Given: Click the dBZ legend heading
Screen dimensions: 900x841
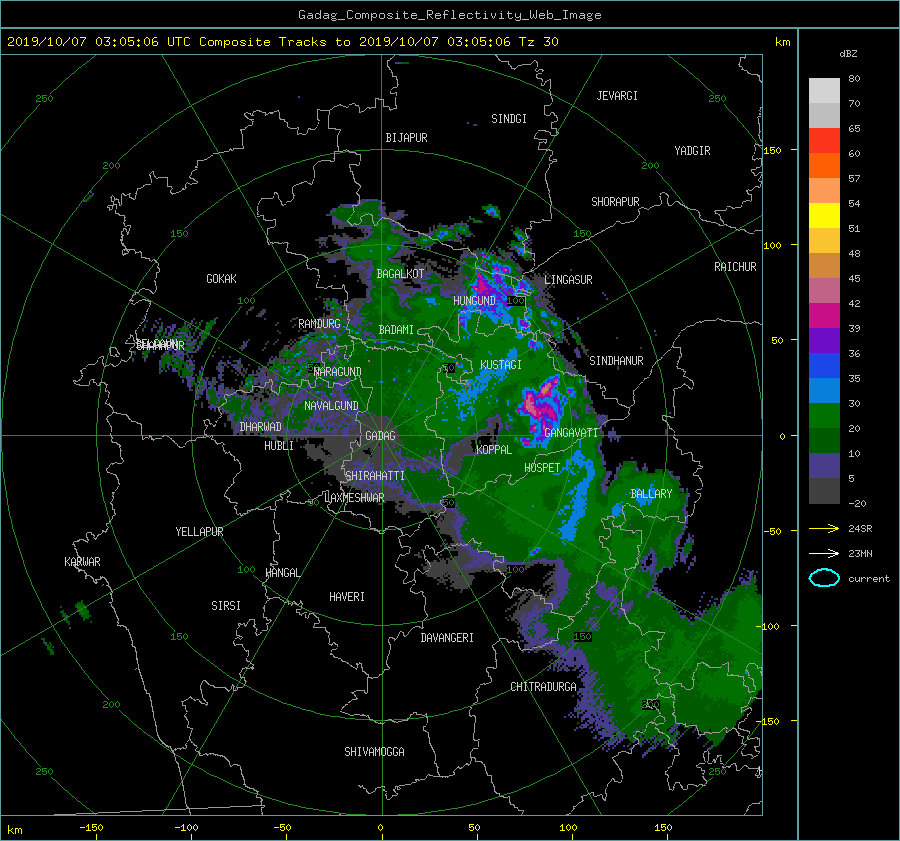Looking at the screenshot, I should (848, 53).
